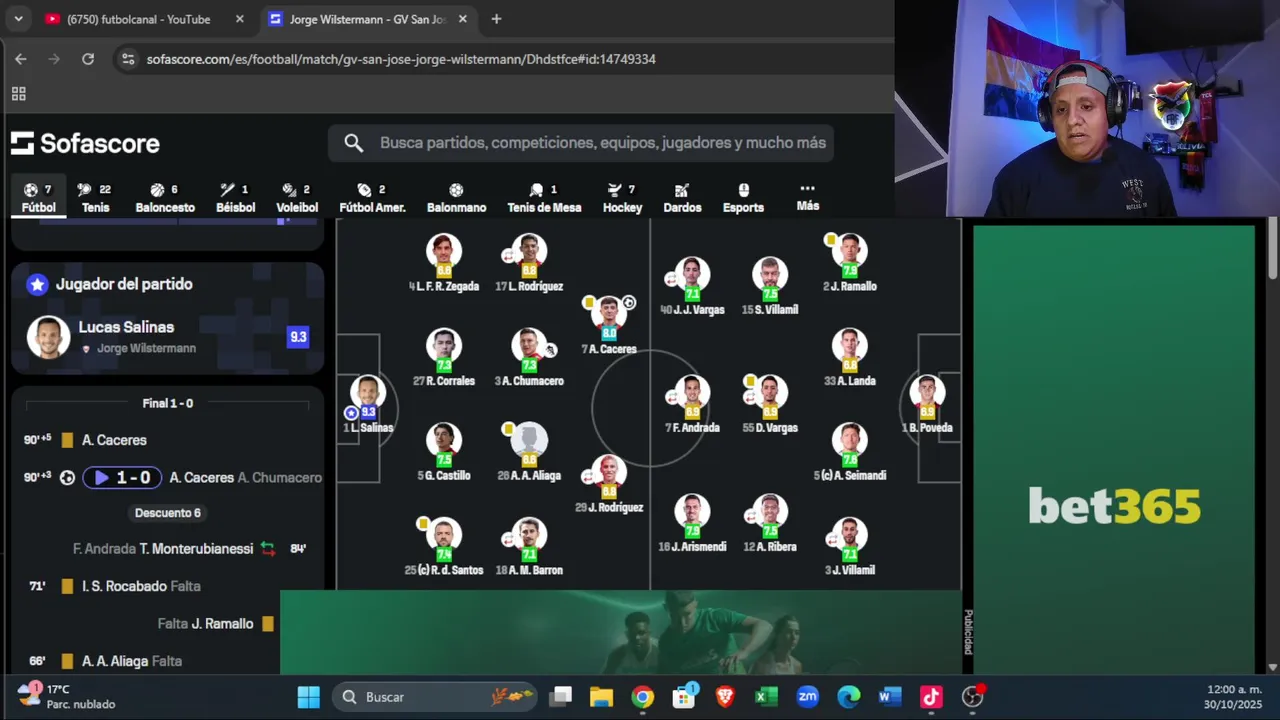Click T. Monterubianessi substitution event
This screenshot has width=1280, height=720.
pos(168,549)
